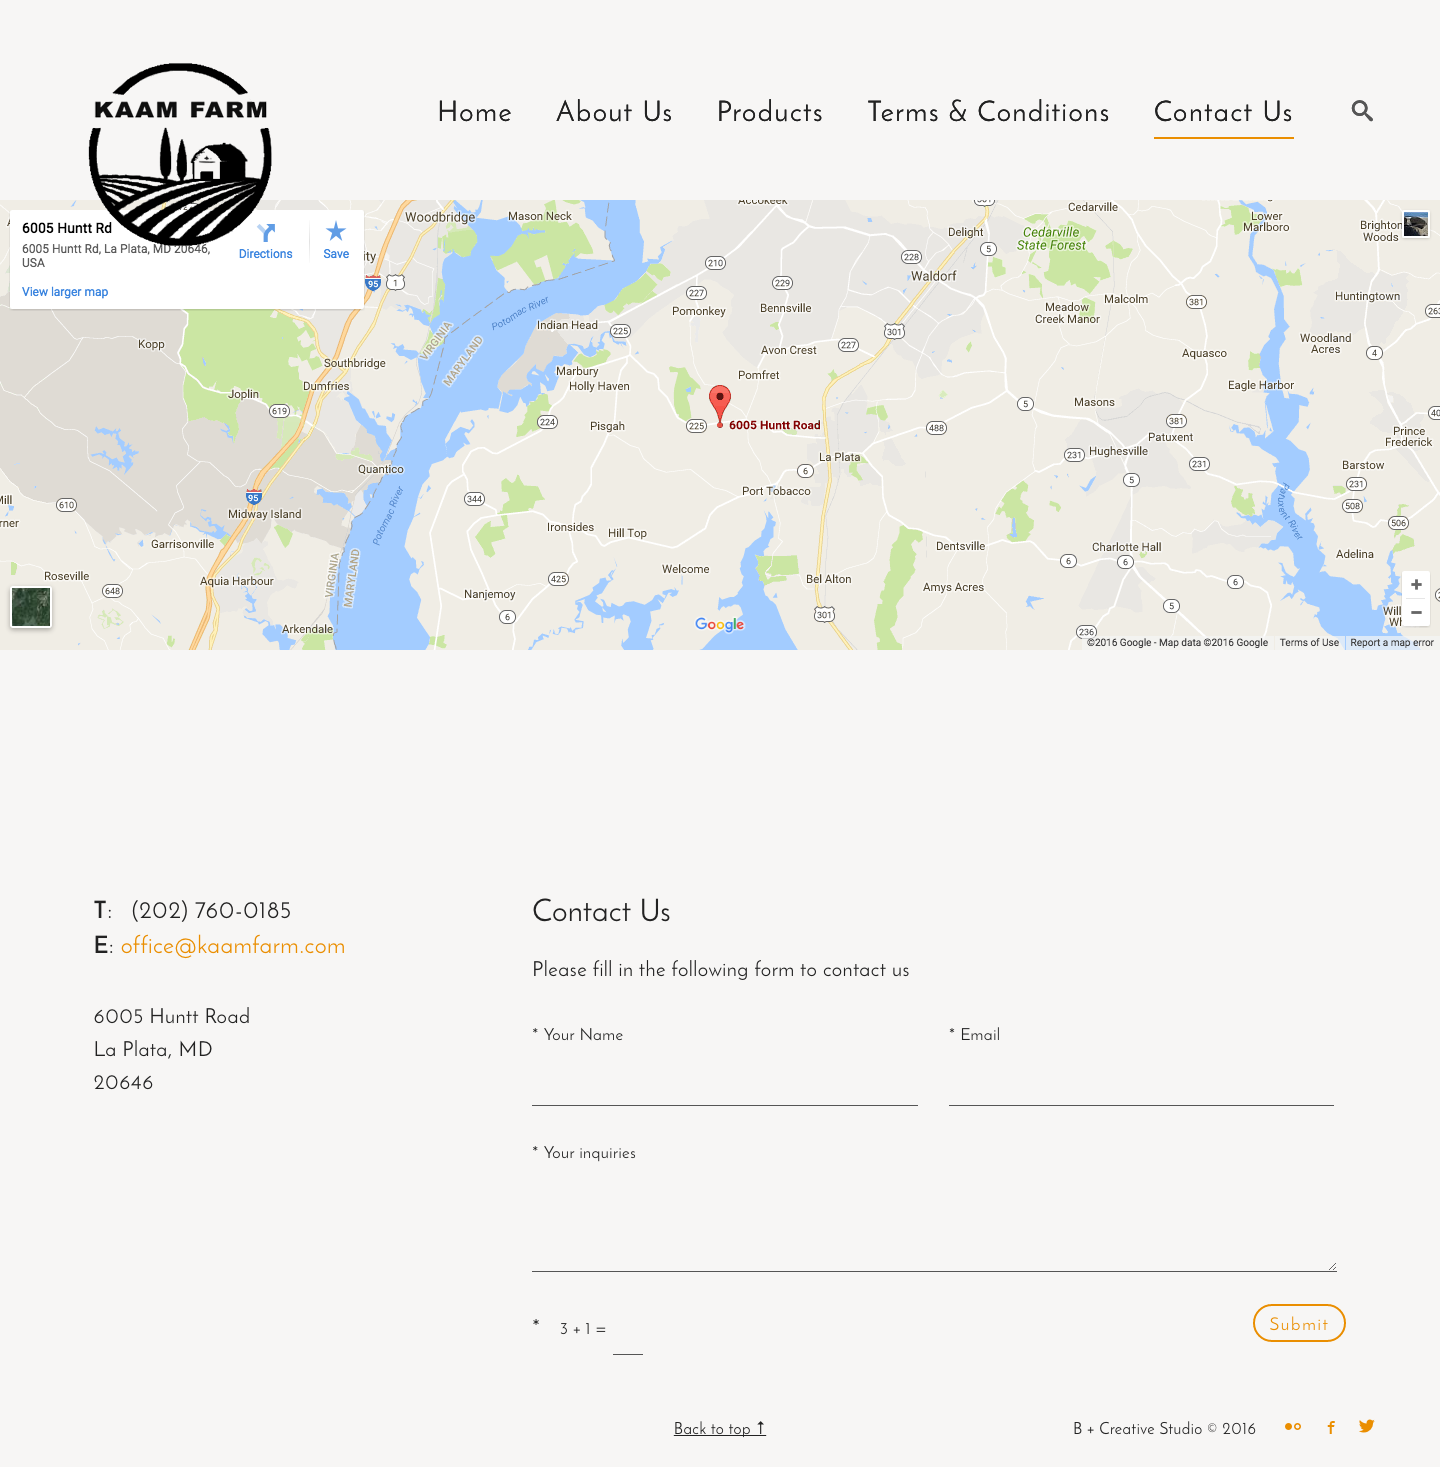Click the Pomfret label on the map

pos(759,375)
